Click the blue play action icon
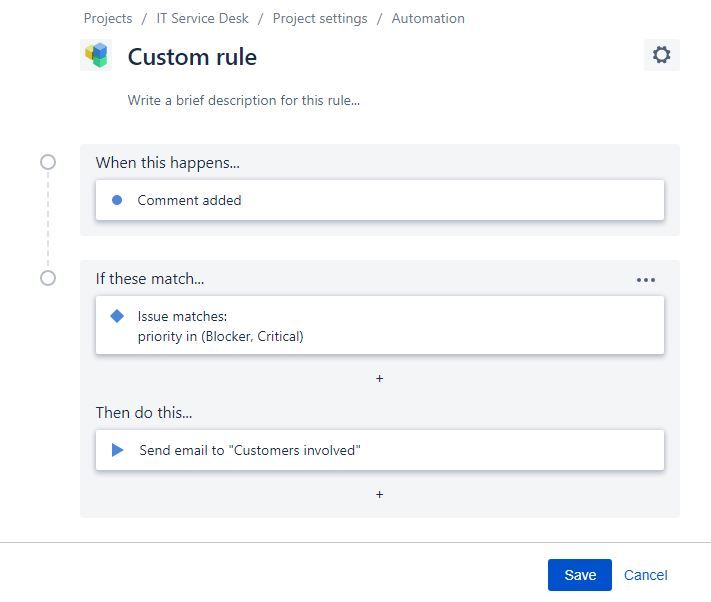The height and width of the screenshot is (602, 711). 117,450
